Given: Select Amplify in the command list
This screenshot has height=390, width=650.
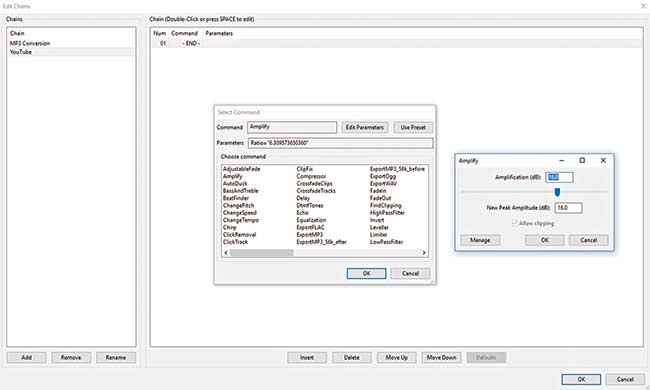Looking at the screenshot, I should click(x=233, y=176).
